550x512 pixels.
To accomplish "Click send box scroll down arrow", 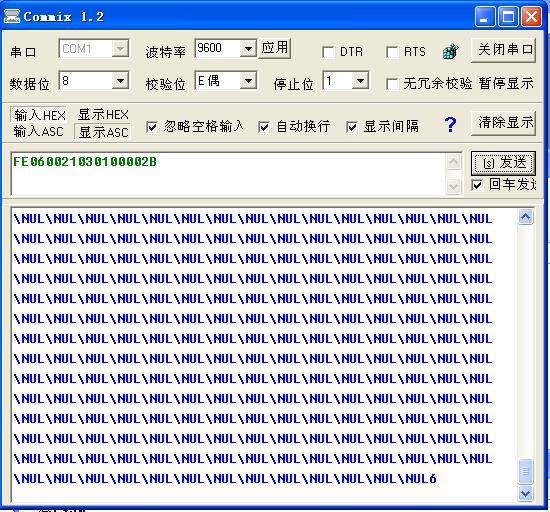I will point(453,186).
